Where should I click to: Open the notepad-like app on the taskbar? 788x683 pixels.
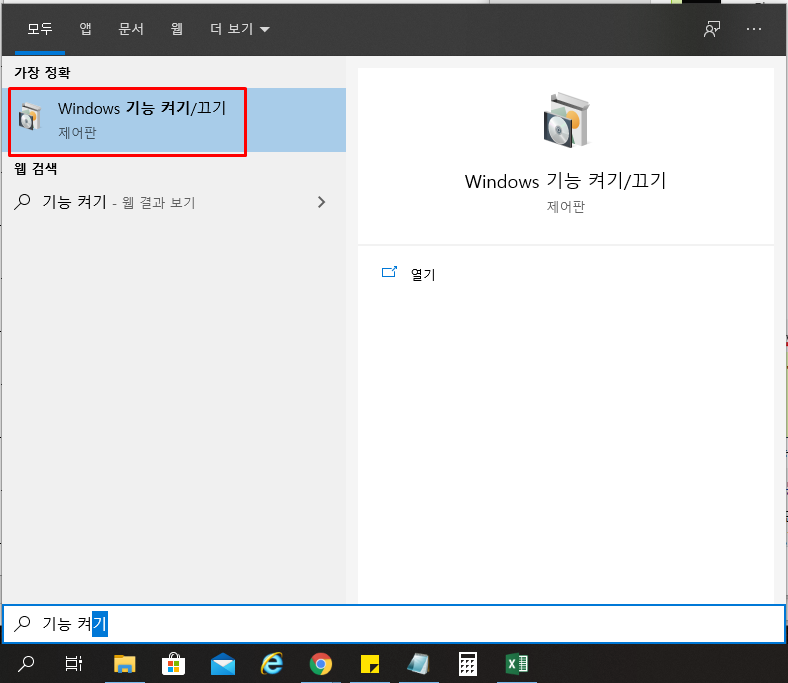tap(419, 664)
